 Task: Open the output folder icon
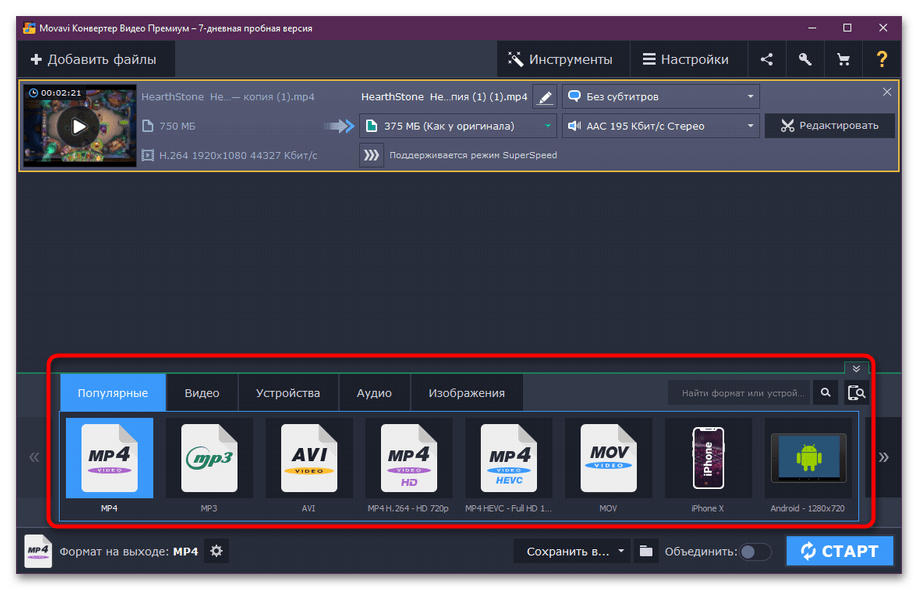pos(646,551)
